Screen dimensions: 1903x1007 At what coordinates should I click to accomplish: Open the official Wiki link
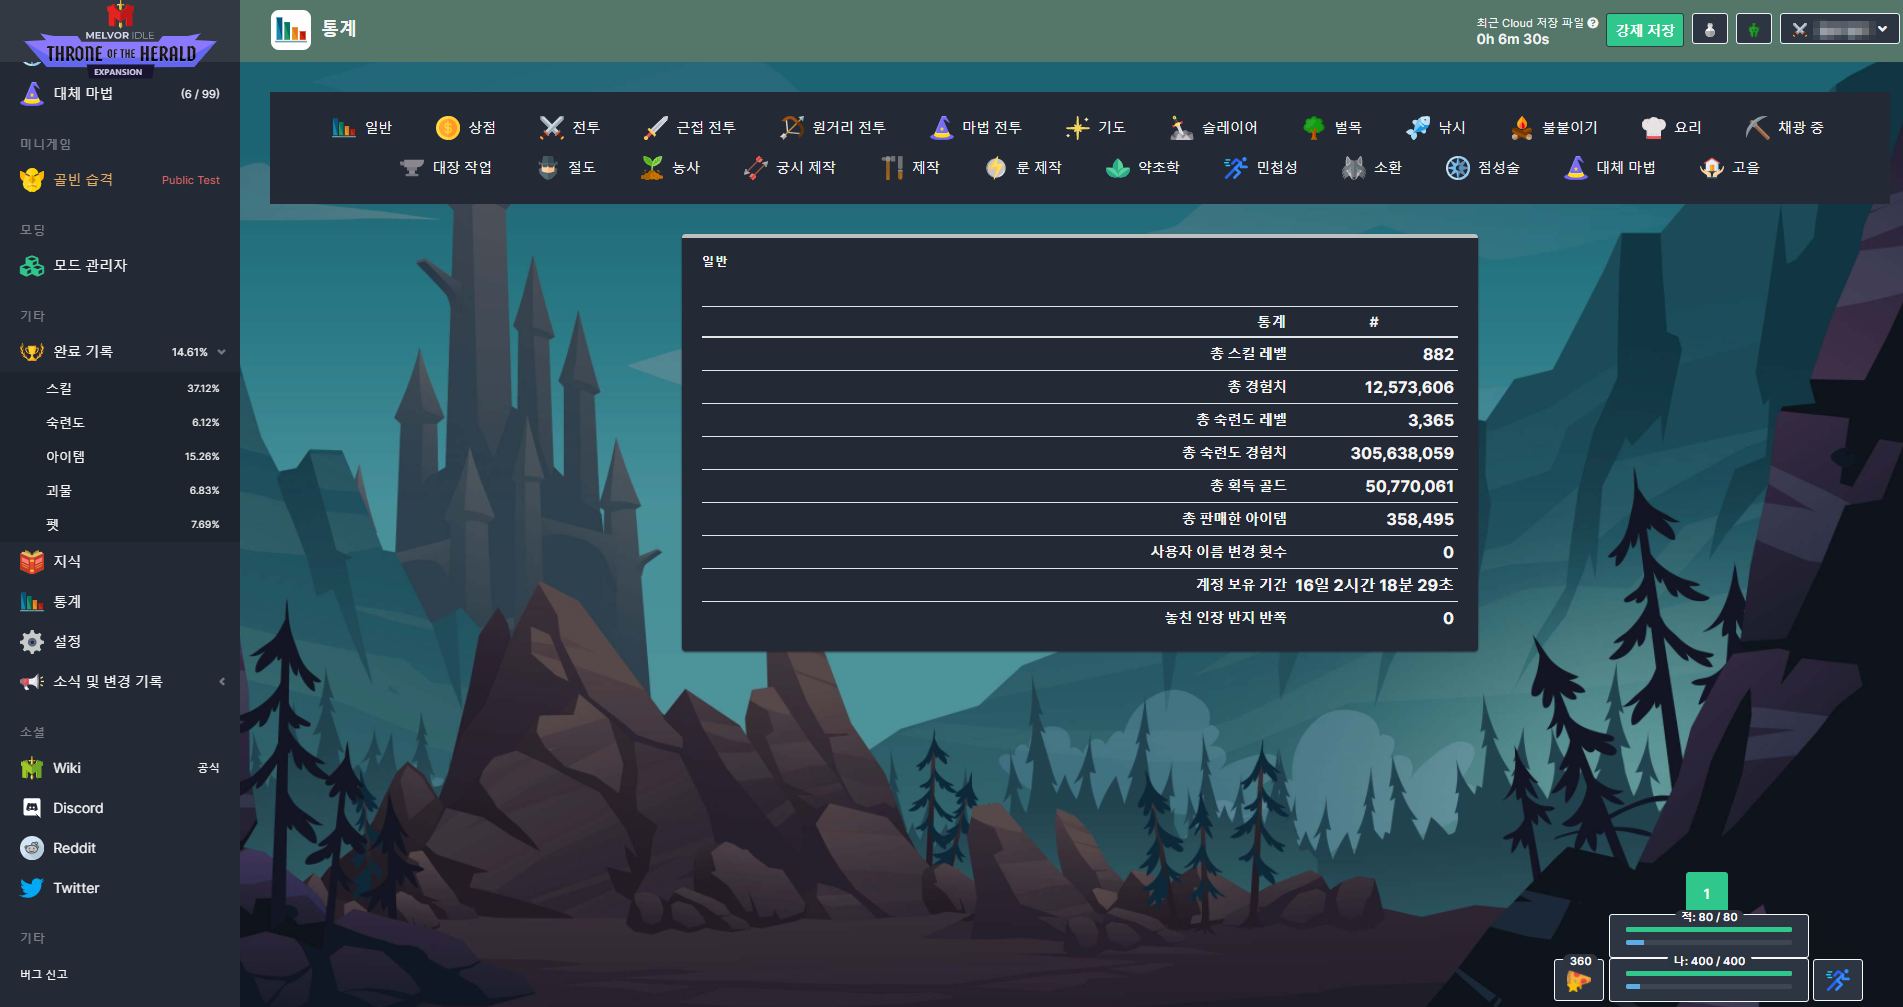click(x=120, y=768)
